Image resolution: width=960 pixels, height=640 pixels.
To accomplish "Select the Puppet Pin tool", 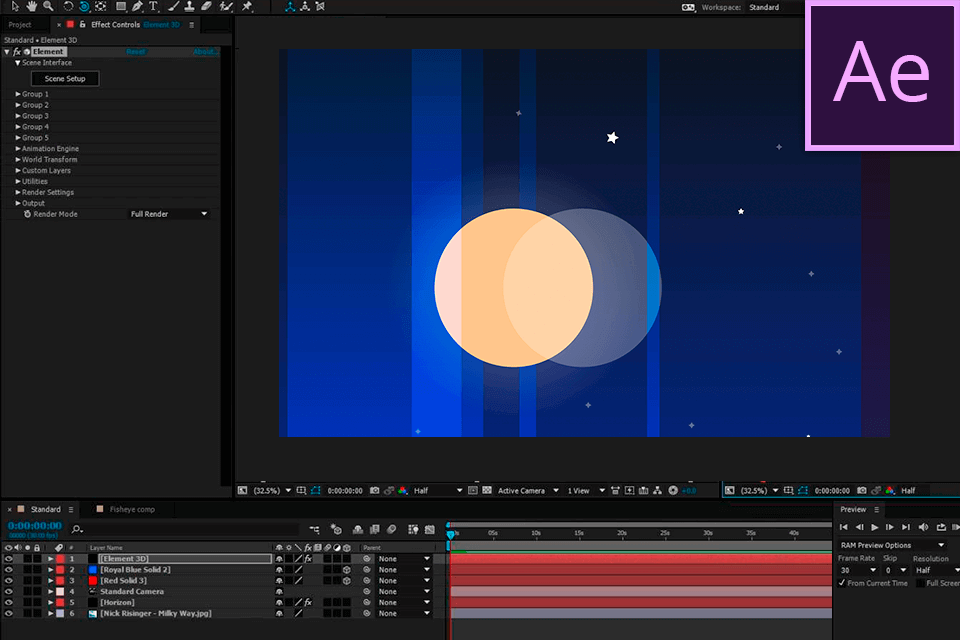I will [x=247, y=6].
